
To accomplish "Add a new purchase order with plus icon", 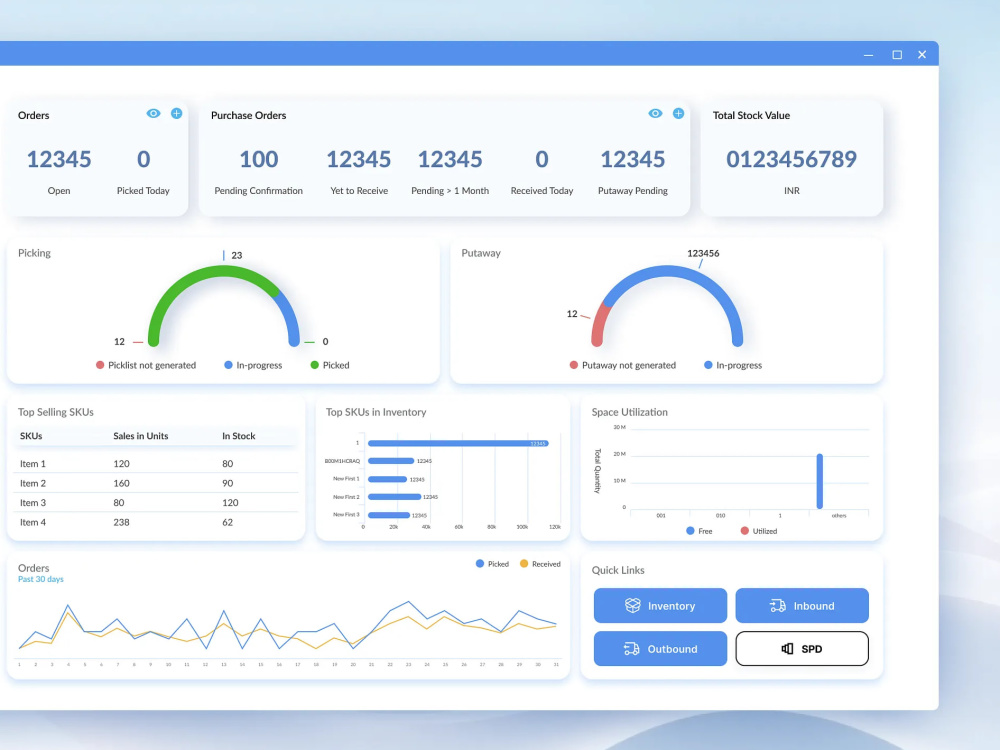I will pyautogui.click(x=679, y=114).
